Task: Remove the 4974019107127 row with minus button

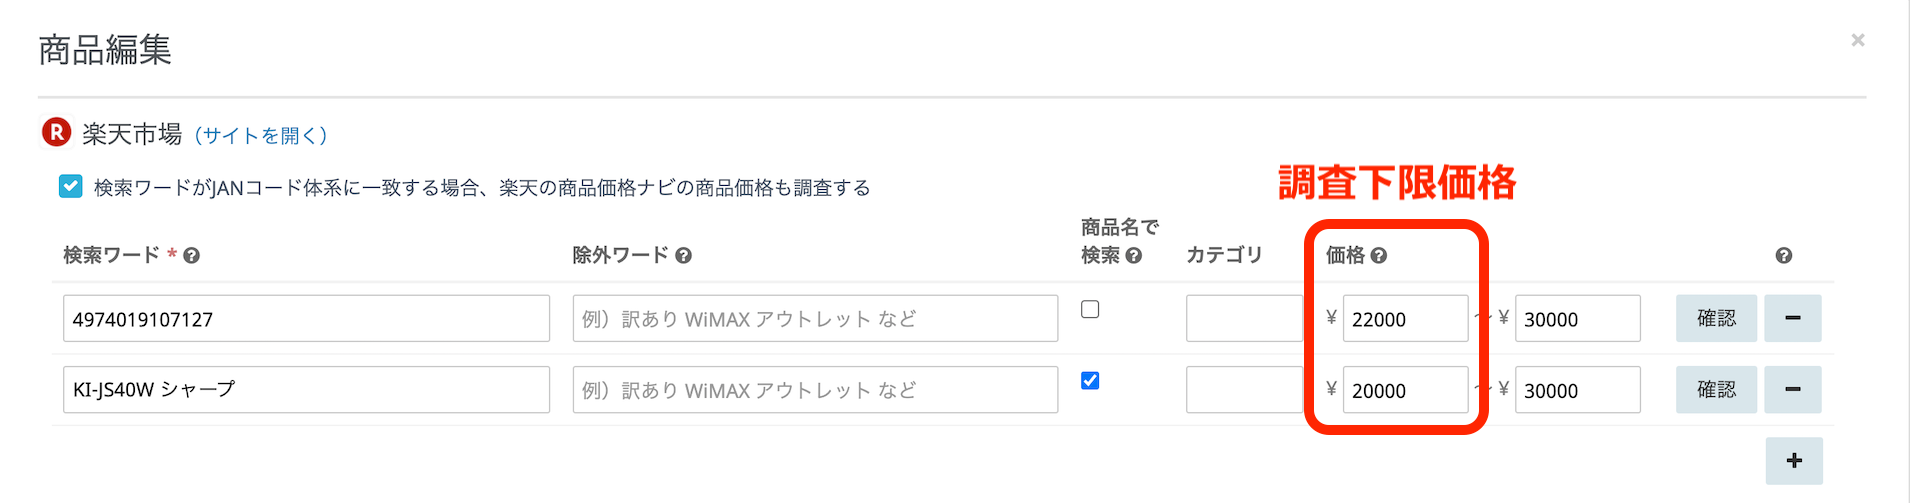Action: [1792, 318]
